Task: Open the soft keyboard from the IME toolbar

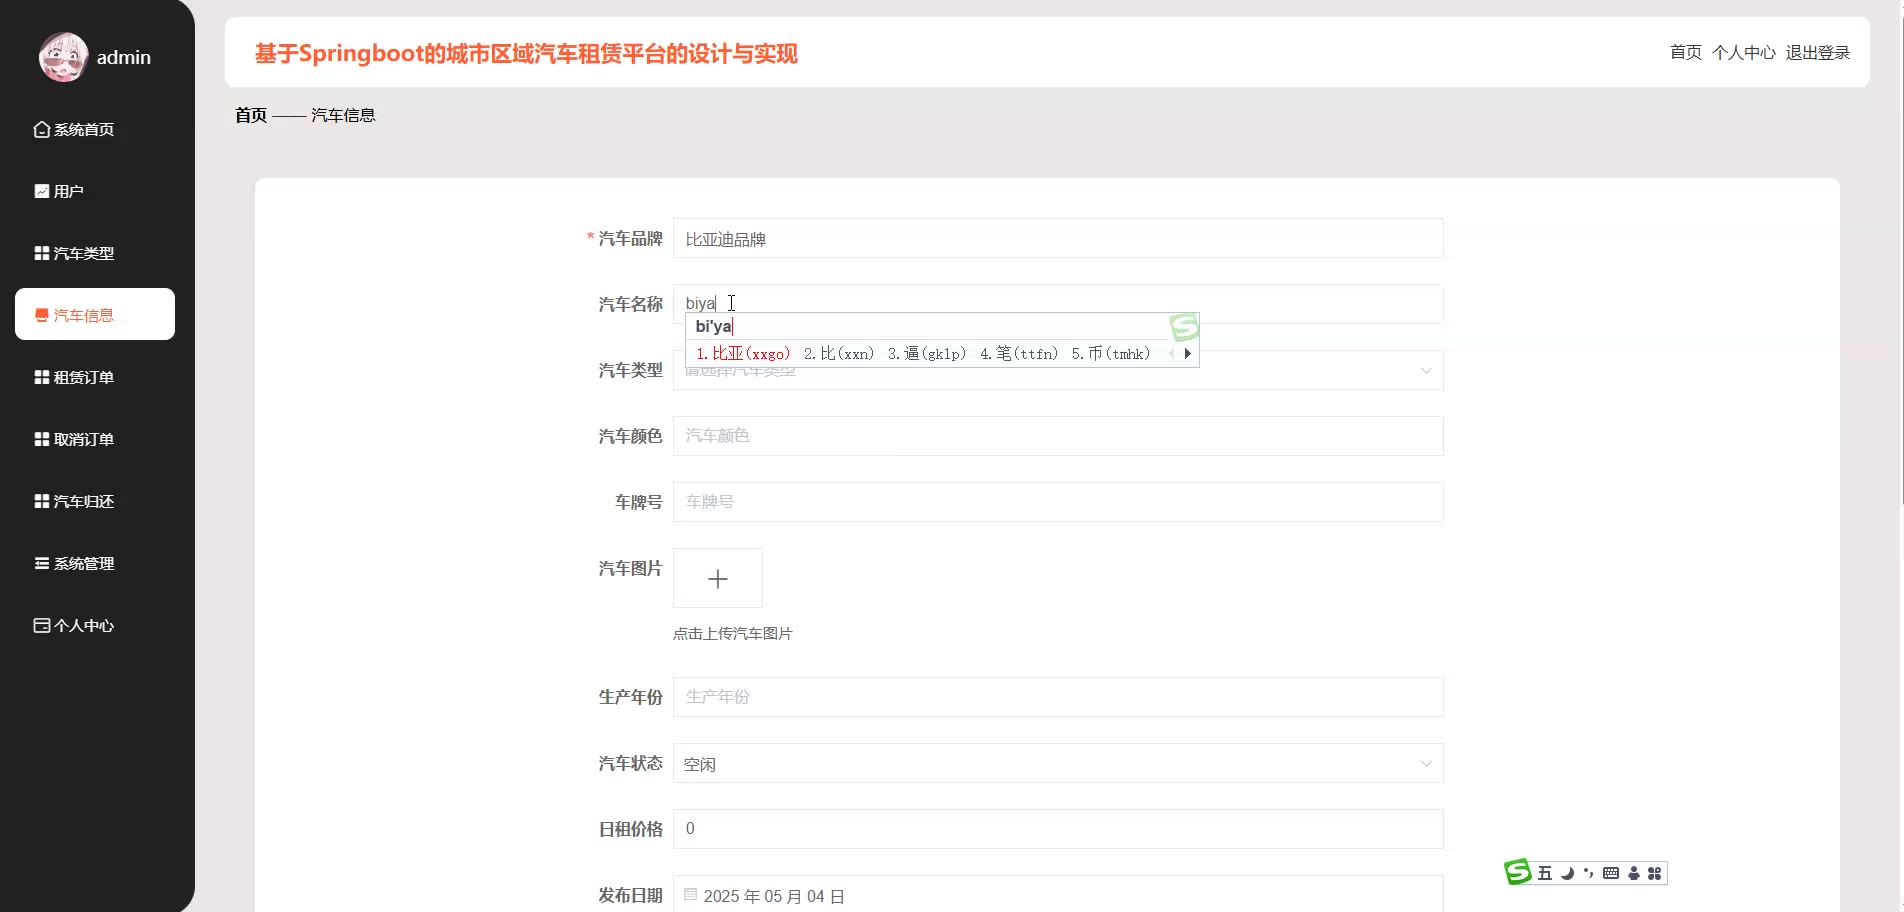Action: point(1611,873)
